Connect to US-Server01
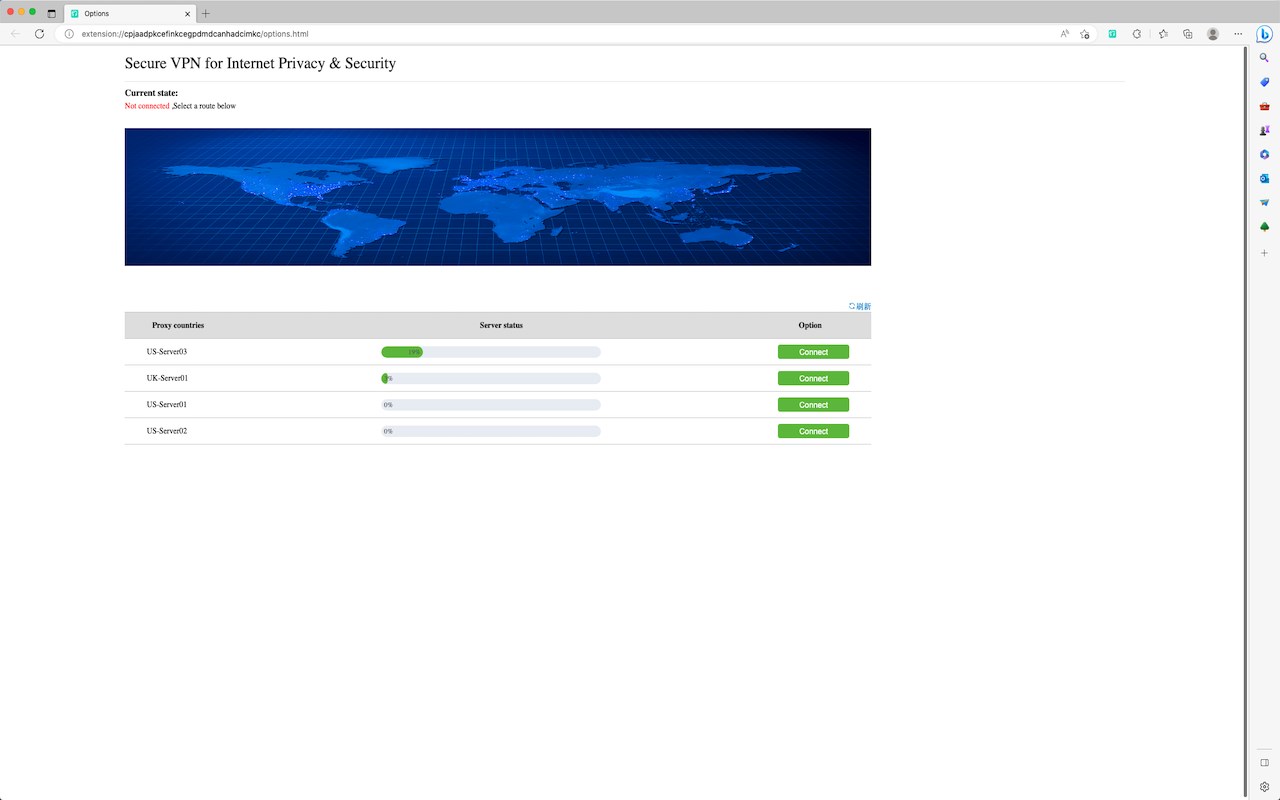This screenshot has height=800, width=1280. point(813,405)
